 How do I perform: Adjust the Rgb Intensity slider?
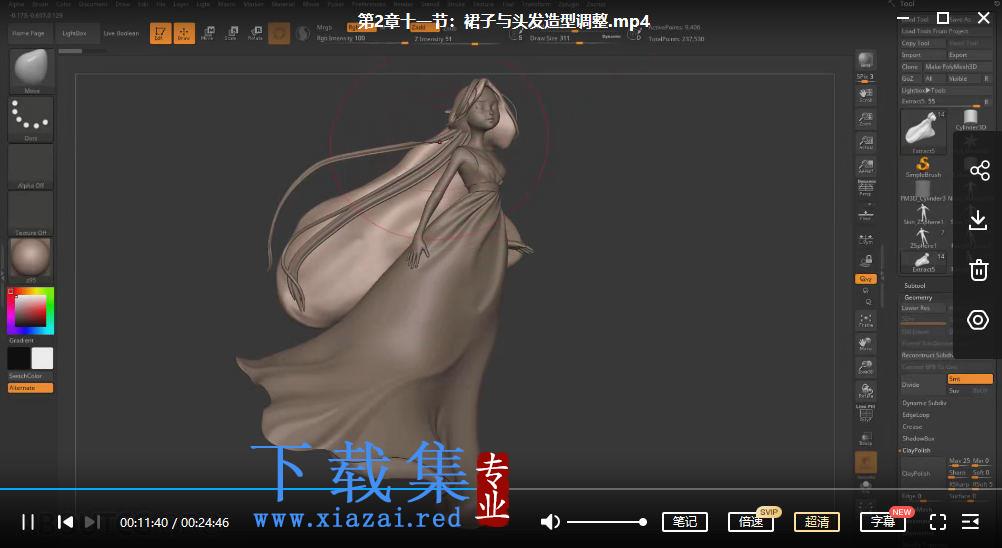coord(362,39)
